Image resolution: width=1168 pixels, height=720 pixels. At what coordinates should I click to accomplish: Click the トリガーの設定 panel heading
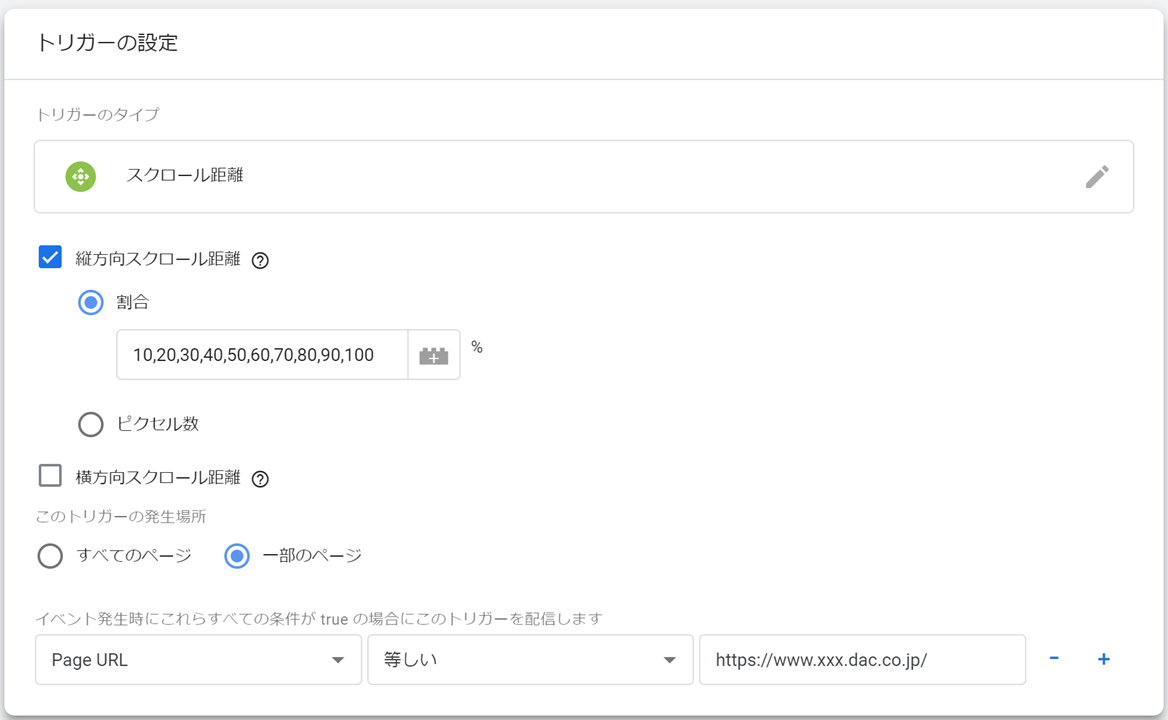coord(107,43)
